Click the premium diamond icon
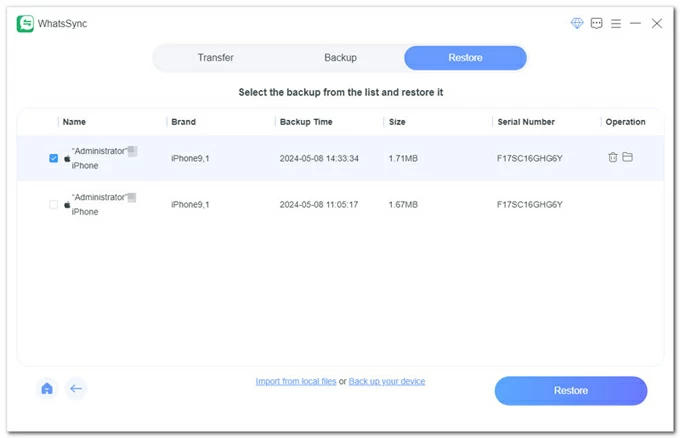 tap(577, 23)
